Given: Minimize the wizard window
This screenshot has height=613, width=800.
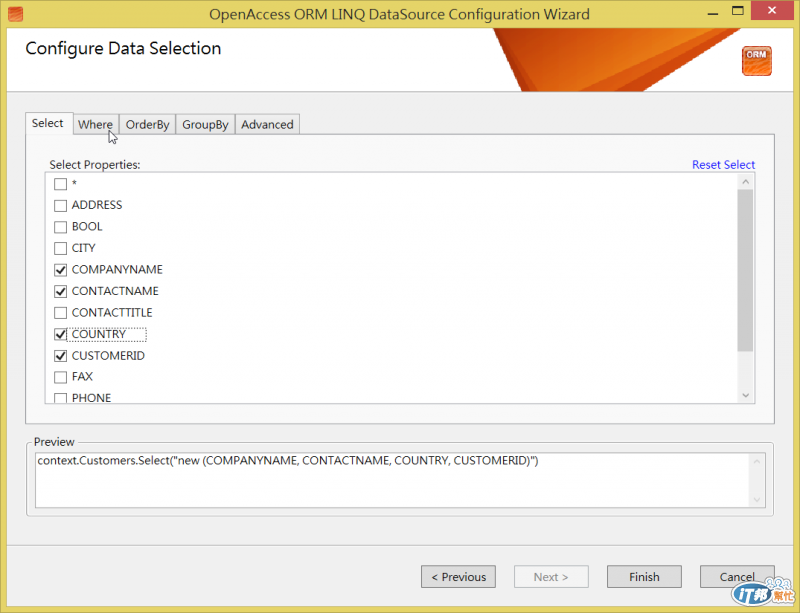Looking at the screenshot, I should [x=713, y=12].
